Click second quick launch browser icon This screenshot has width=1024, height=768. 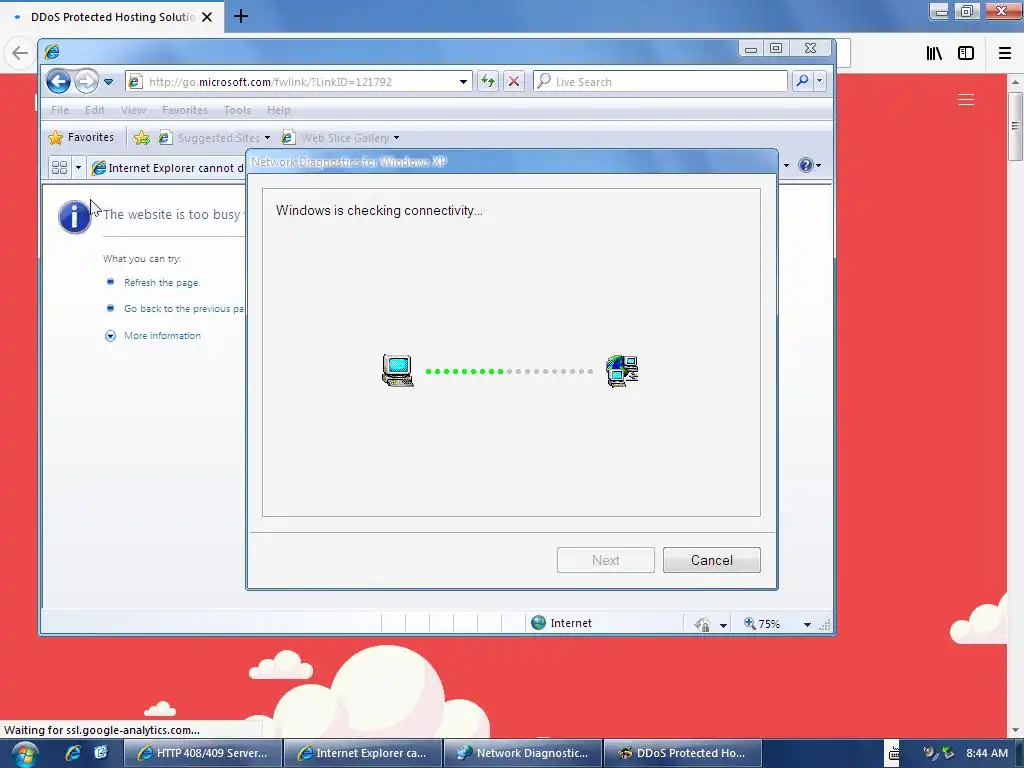tap(101, 753)
